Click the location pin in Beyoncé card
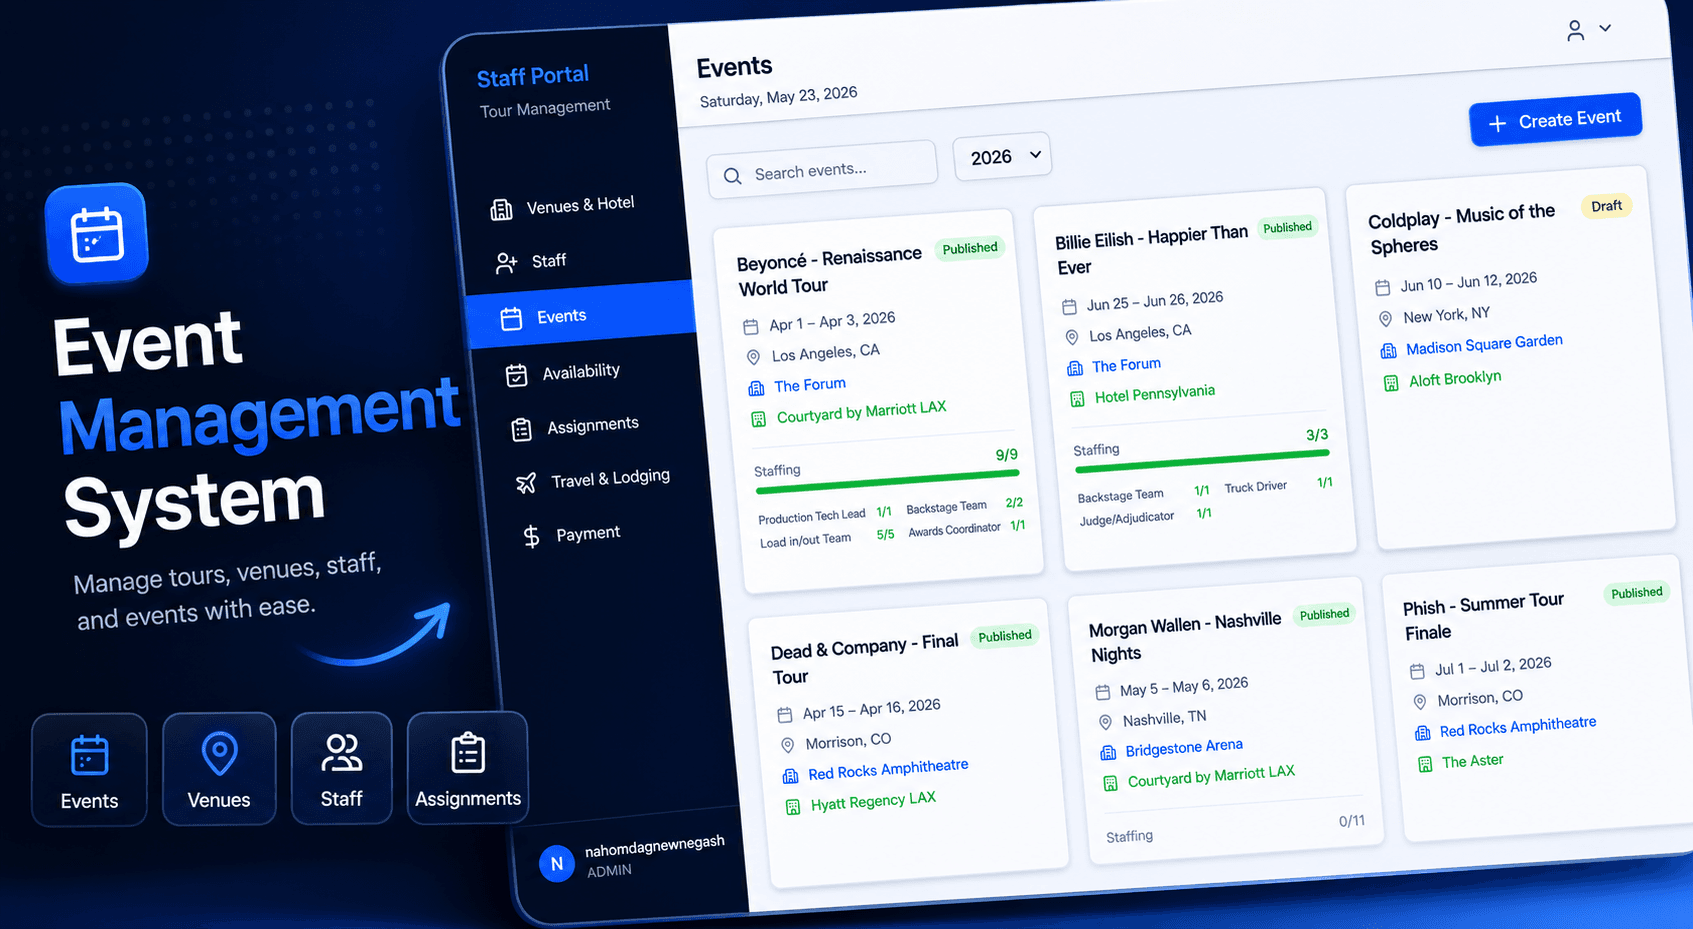 (753, 357)
